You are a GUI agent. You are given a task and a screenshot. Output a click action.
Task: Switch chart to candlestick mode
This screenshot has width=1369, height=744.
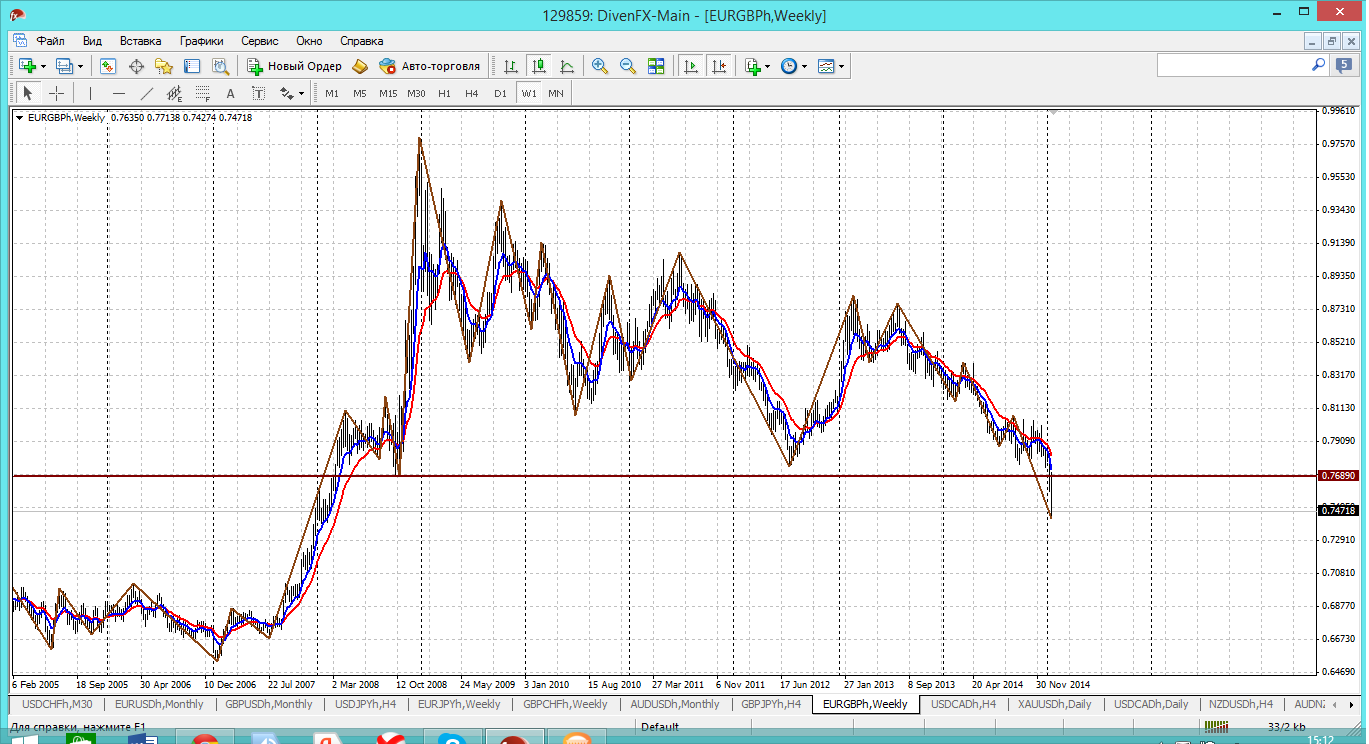click(539, 66)
